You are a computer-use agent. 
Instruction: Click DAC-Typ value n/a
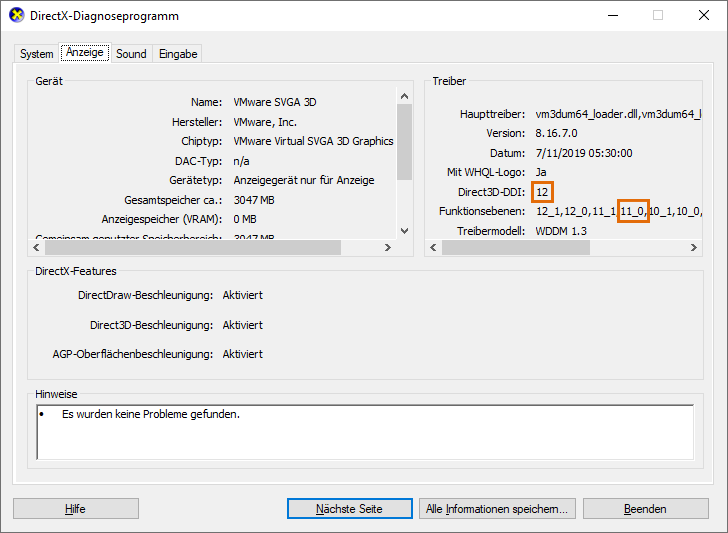tap(241, 161)
